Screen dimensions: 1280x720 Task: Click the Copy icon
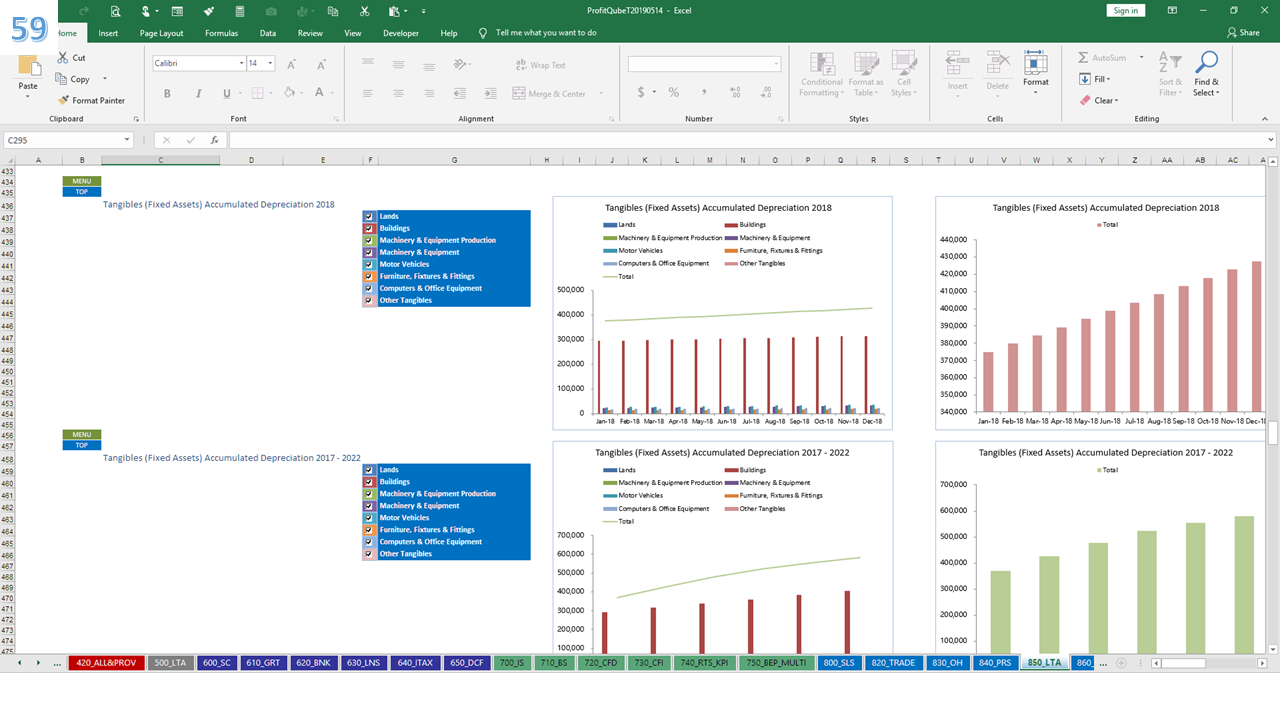click(x=62, y=79)
